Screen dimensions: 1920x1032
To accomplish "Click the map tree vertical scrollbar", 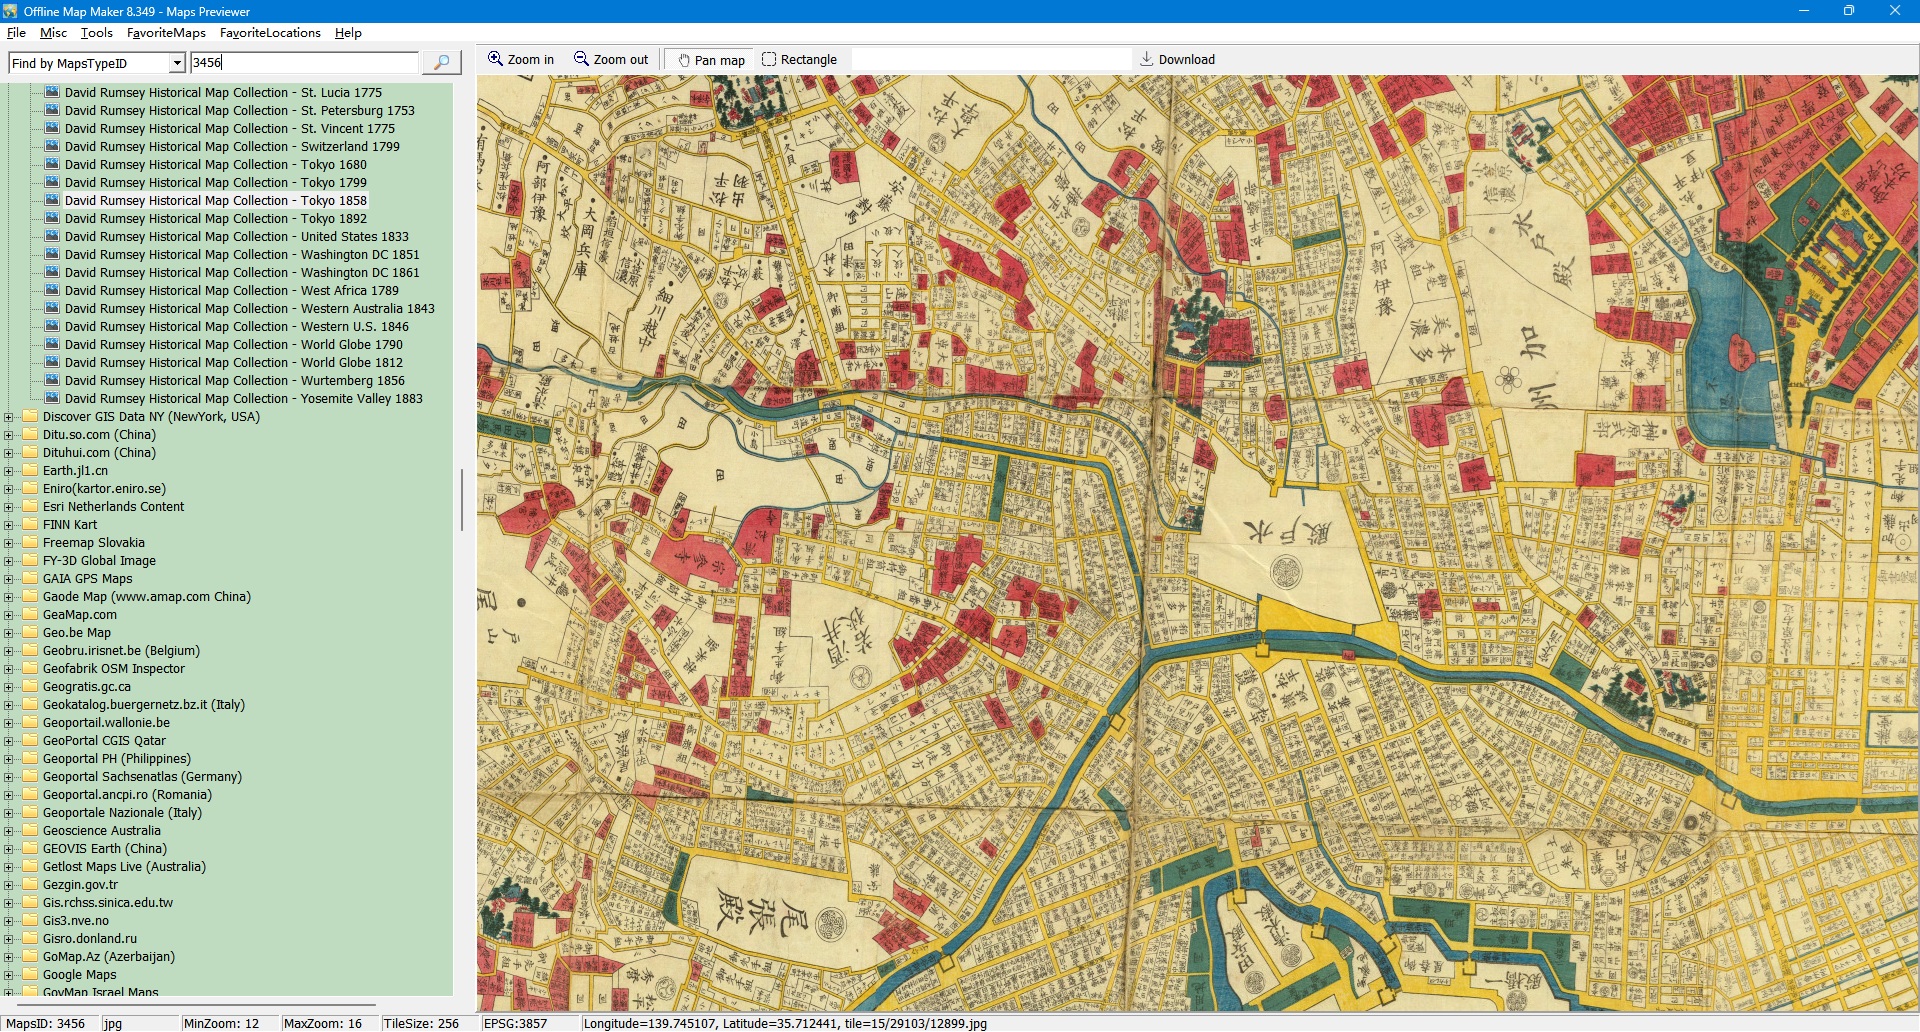I will [461, 500].
